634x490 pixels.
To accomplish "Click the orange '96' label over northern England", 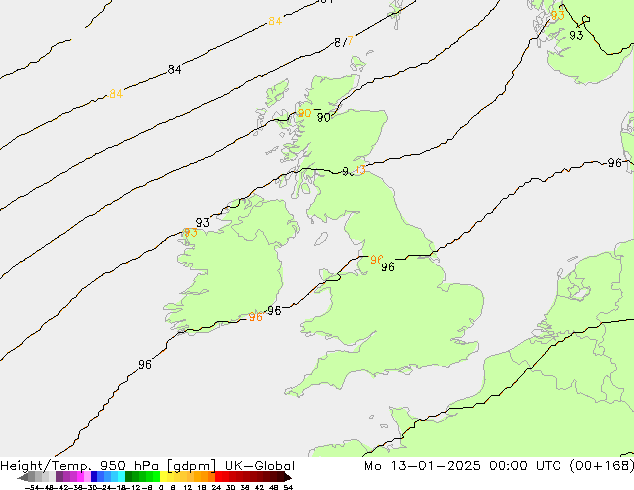I will [x=376, y=260].
